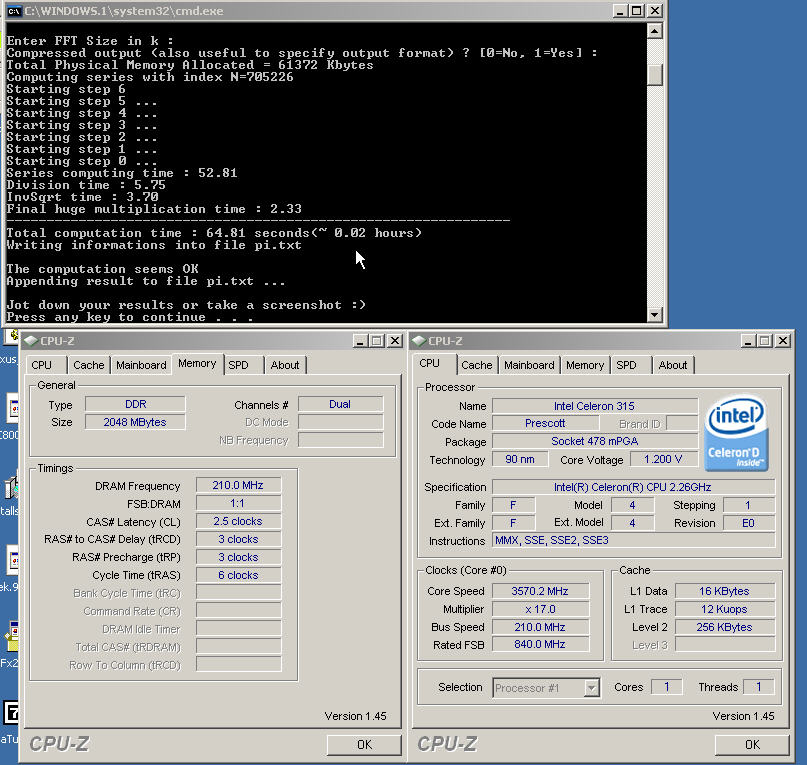The image size is (807, 765).
Task: Click the Instructions field MMX, SSE, SSE2, SSE3
Action: coord(634,541)
